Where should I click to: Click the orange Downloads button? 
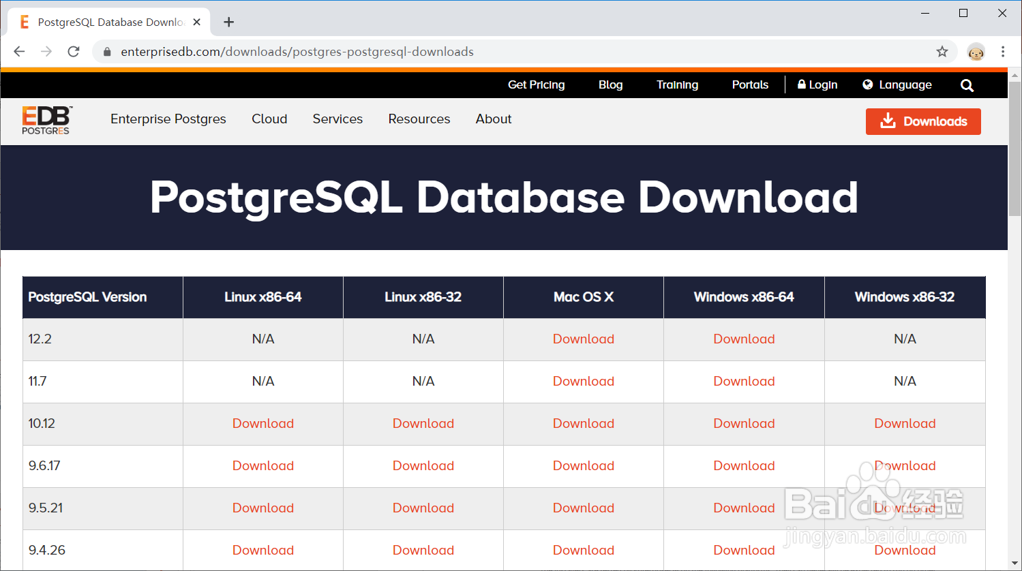tap(923, 121)
